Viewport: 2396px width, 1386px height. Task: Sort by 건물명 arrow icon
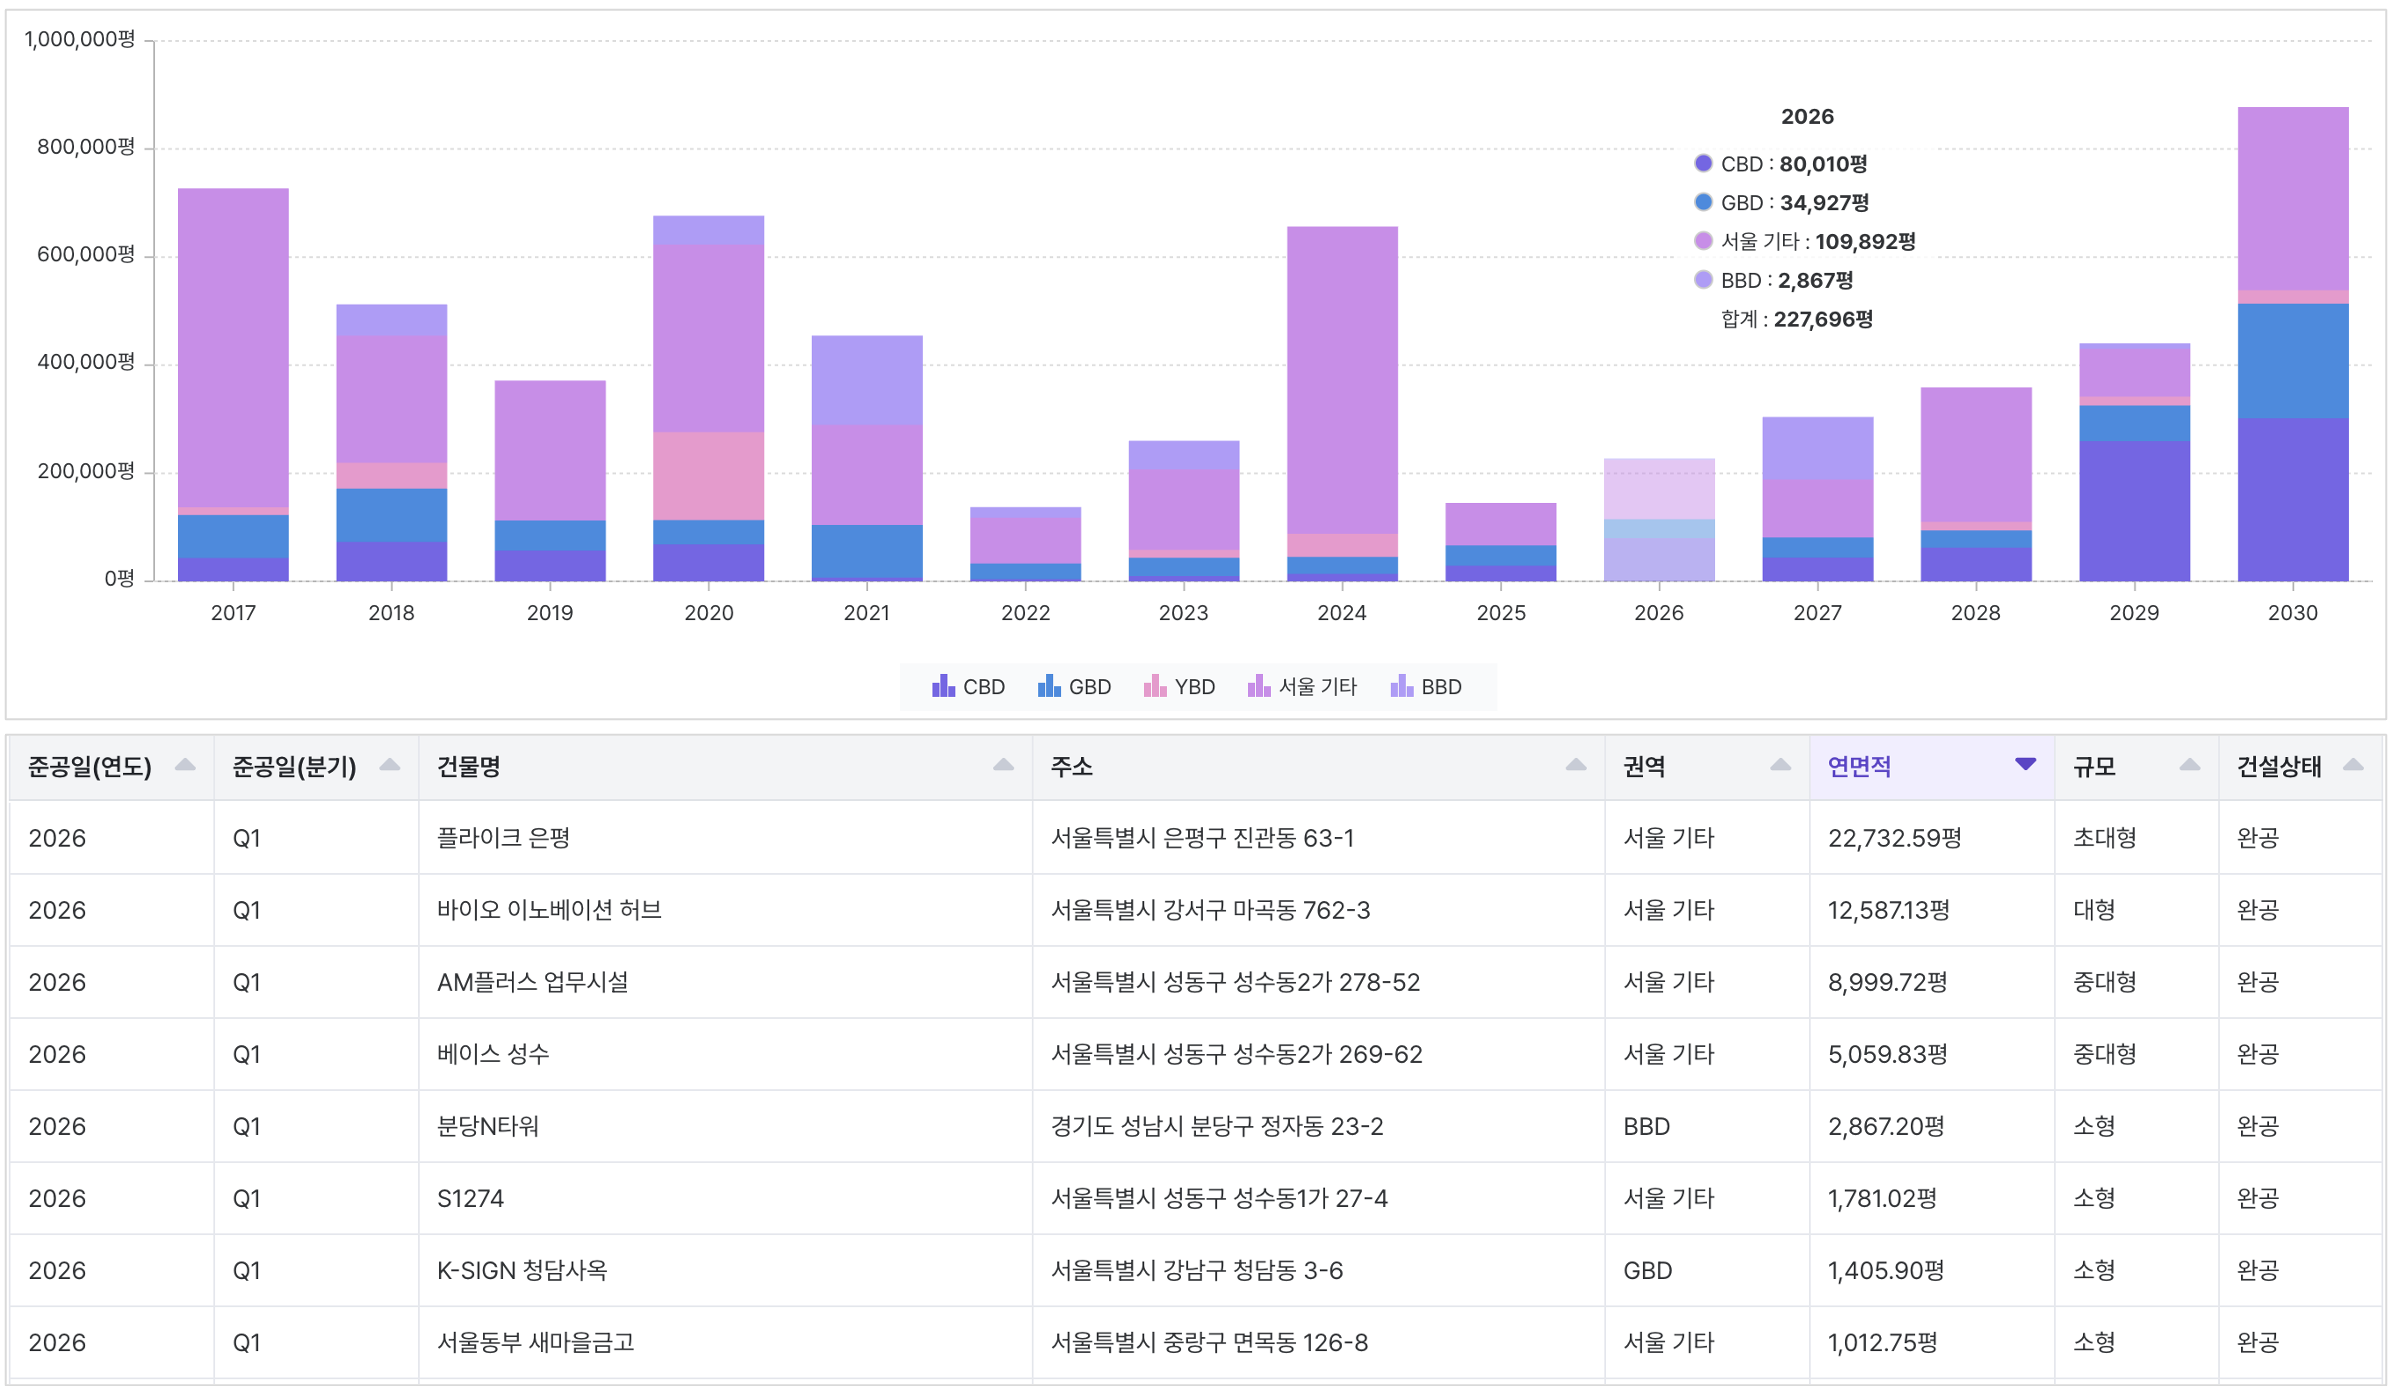[1003, 765]
